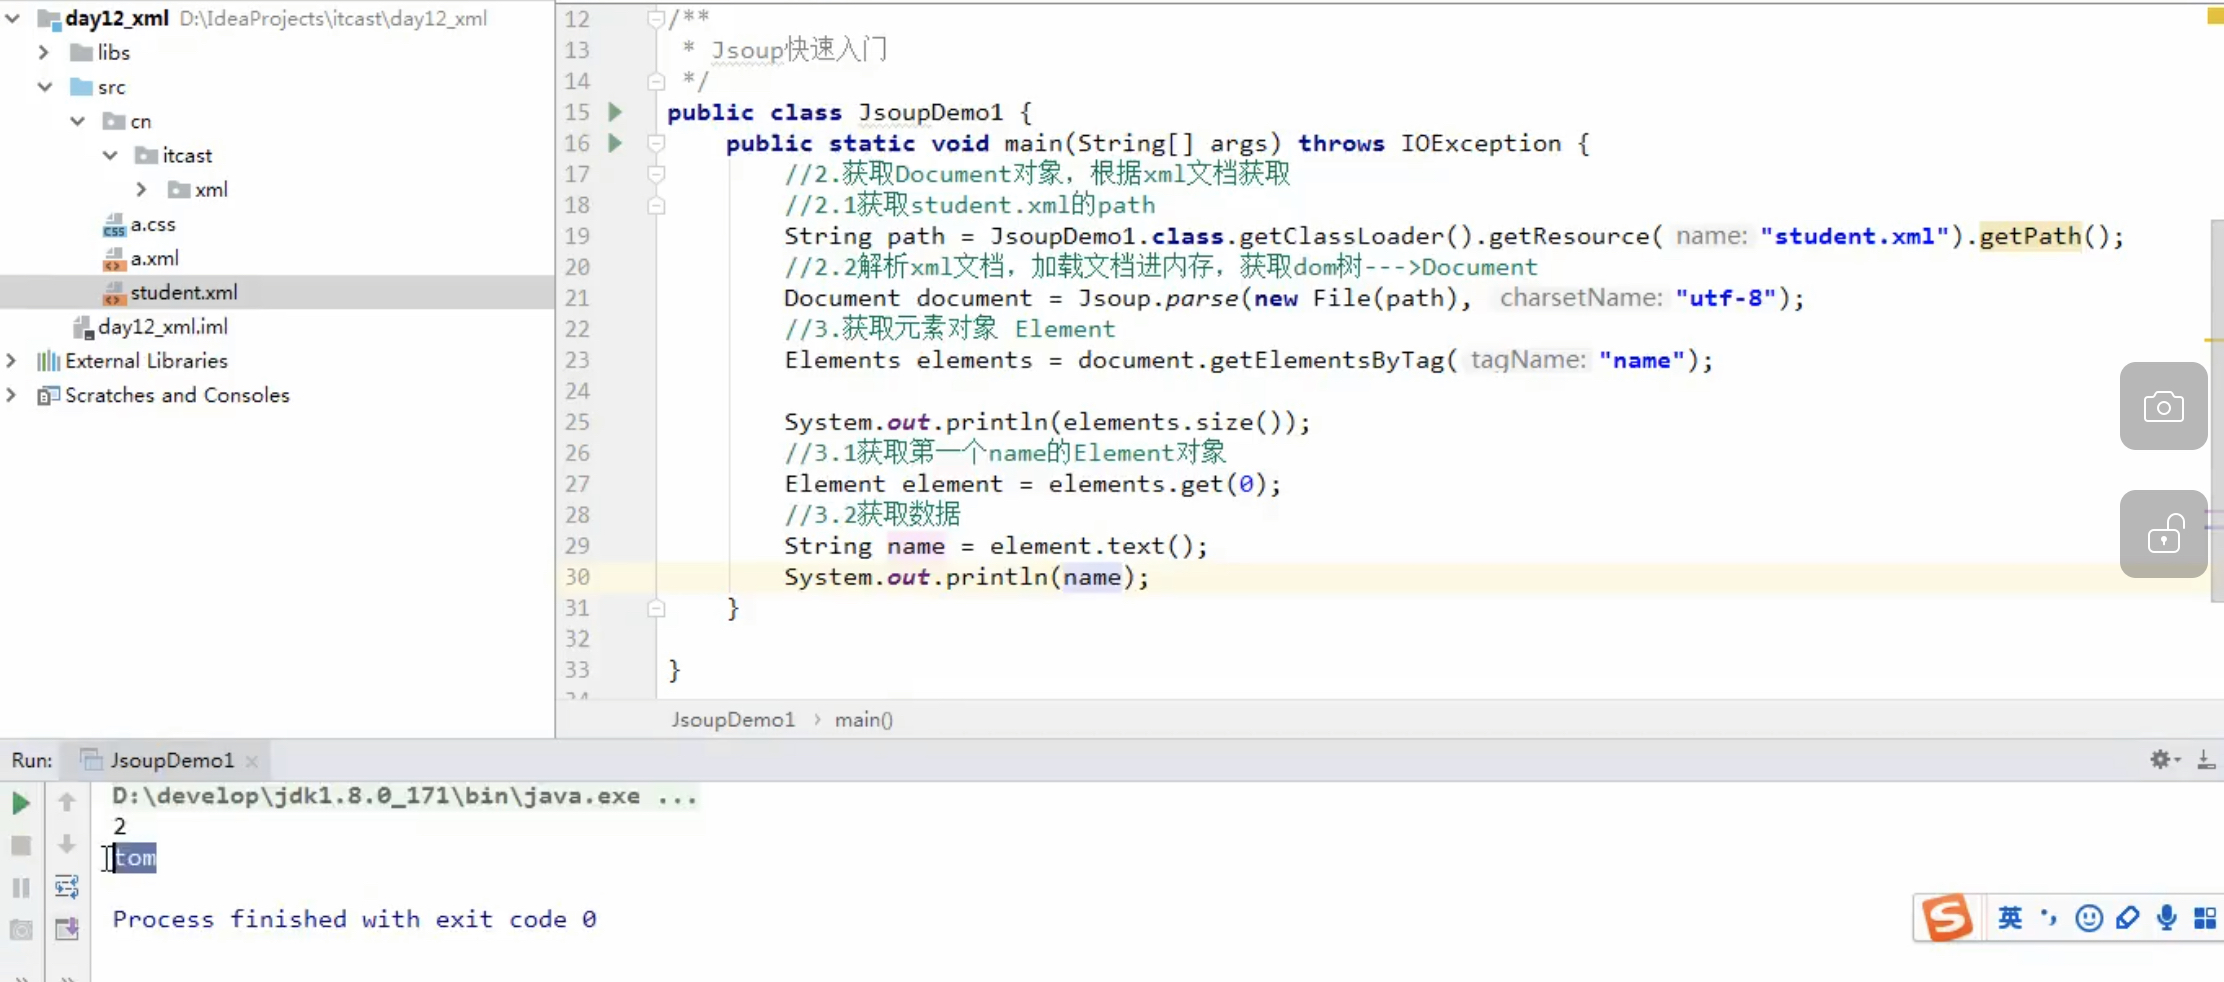
Task: Click Elements type on line 23
Action: [x=842, y=360]
